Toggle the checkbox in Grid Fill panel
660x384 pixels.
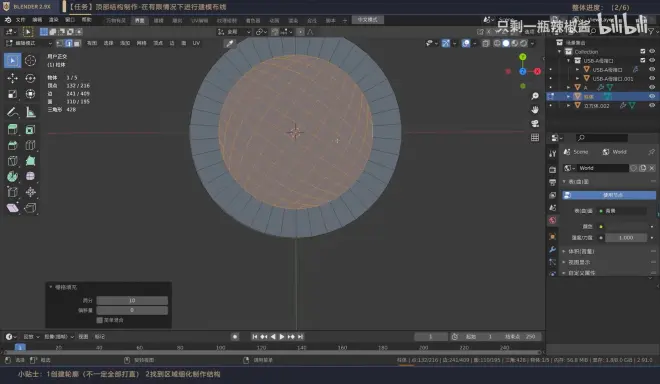pyautogui.click(x=100, y=320)
